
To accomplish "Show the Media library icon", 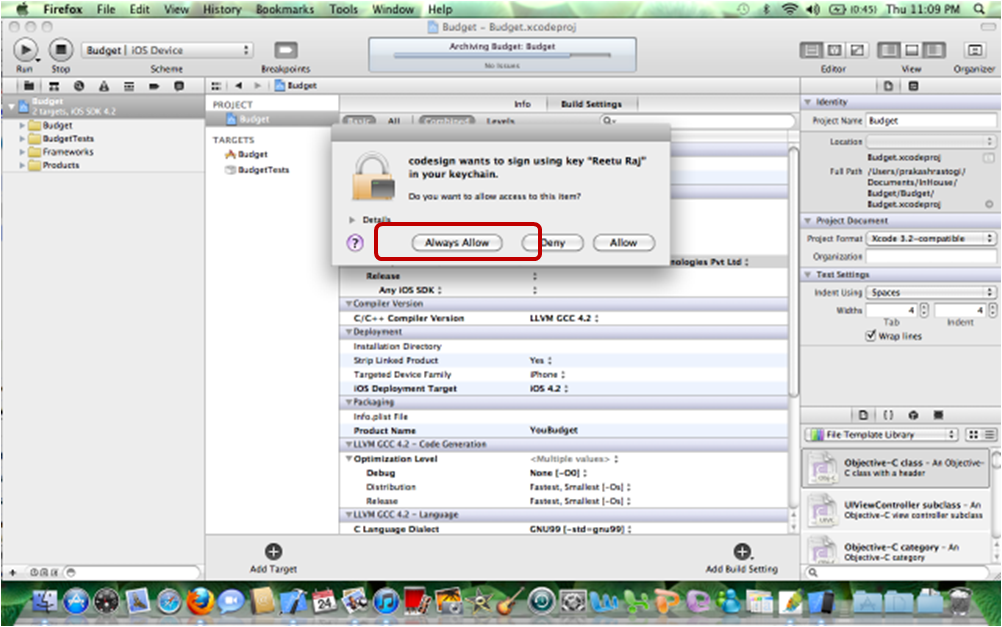I will [x=938, y=415].
